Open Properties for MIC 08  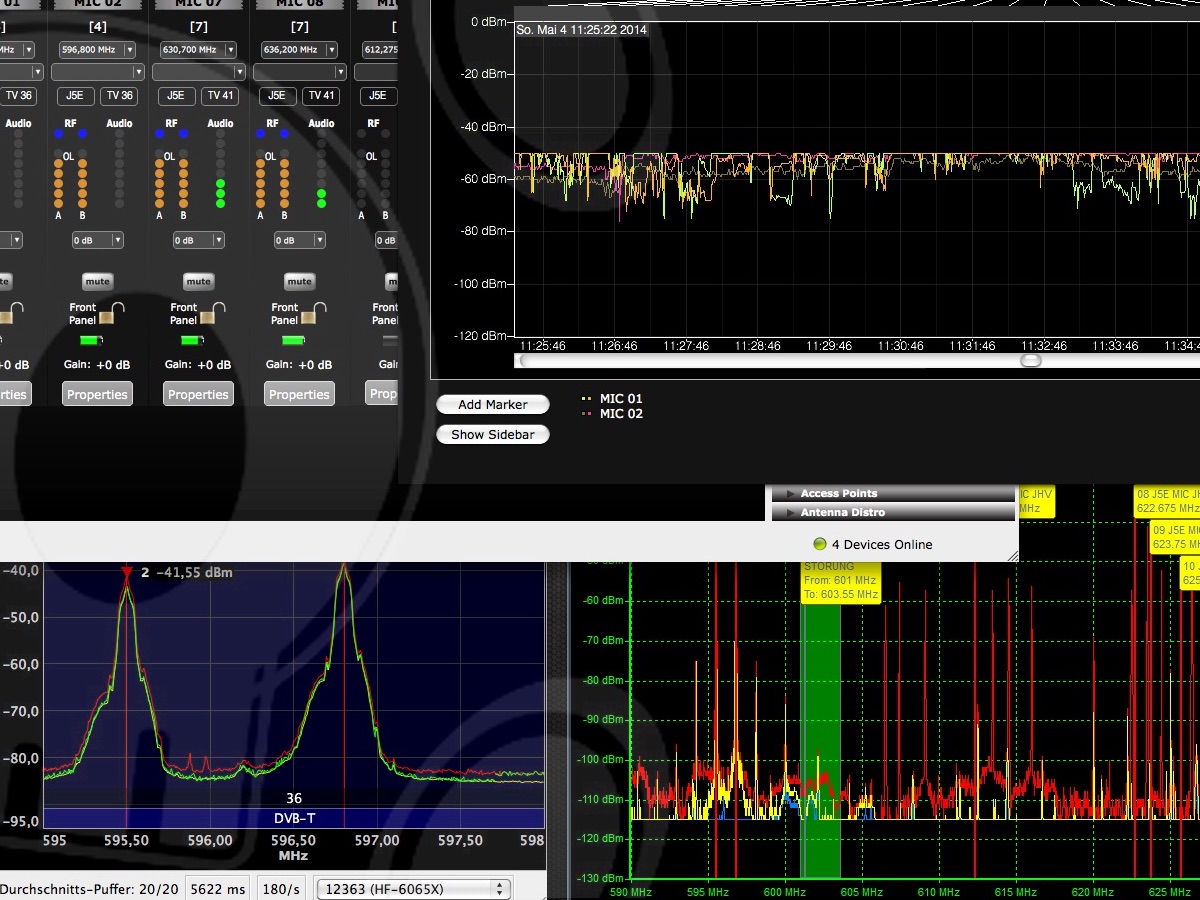pos(299,394)
